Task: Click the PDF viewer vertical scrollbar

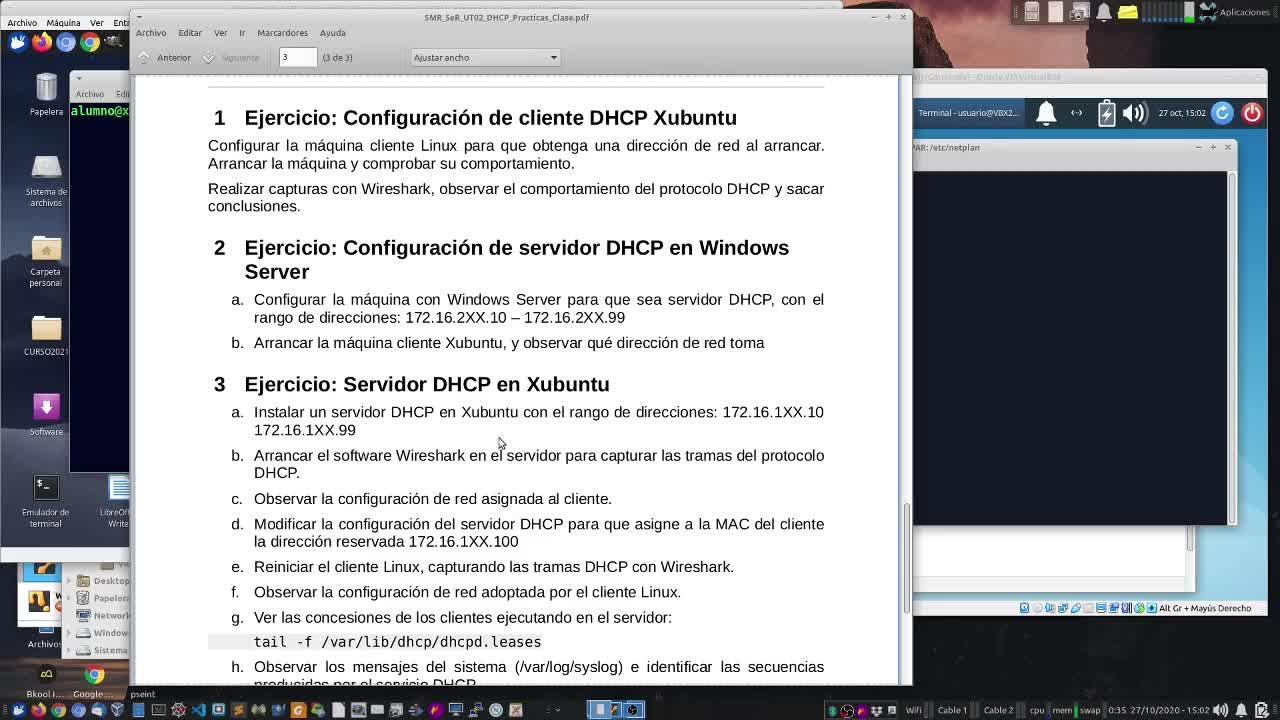Action: click(x=906, y=557)
